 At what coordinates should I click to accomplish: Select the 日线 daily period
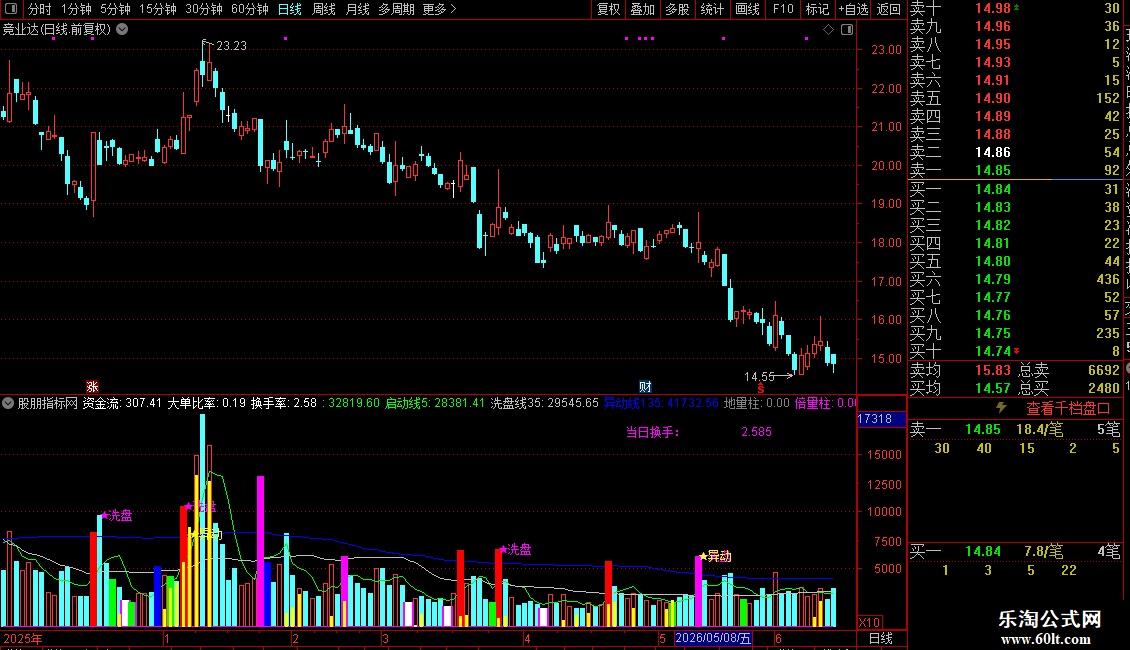(x=290, y=9)
